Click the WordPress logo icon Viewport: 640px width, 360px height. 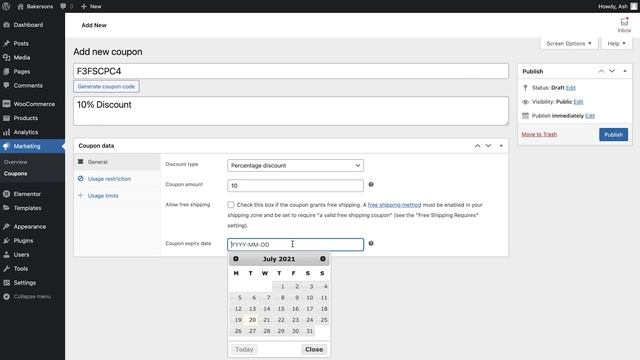[7, 6]
